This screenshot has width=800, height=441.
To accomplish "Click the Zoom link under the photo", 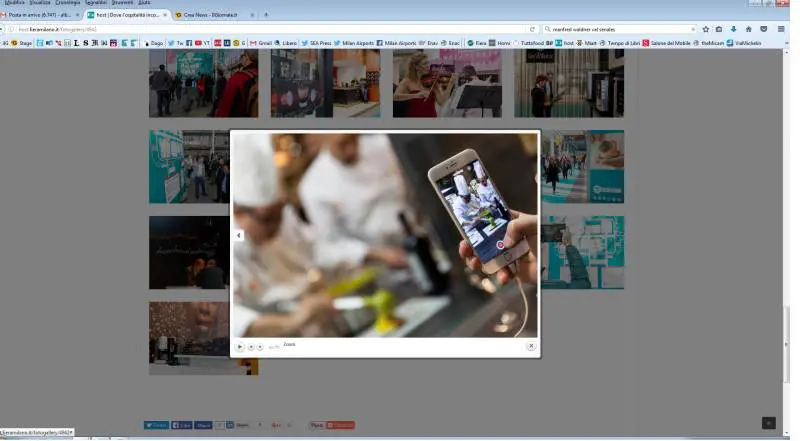I will tap(289, 344).
